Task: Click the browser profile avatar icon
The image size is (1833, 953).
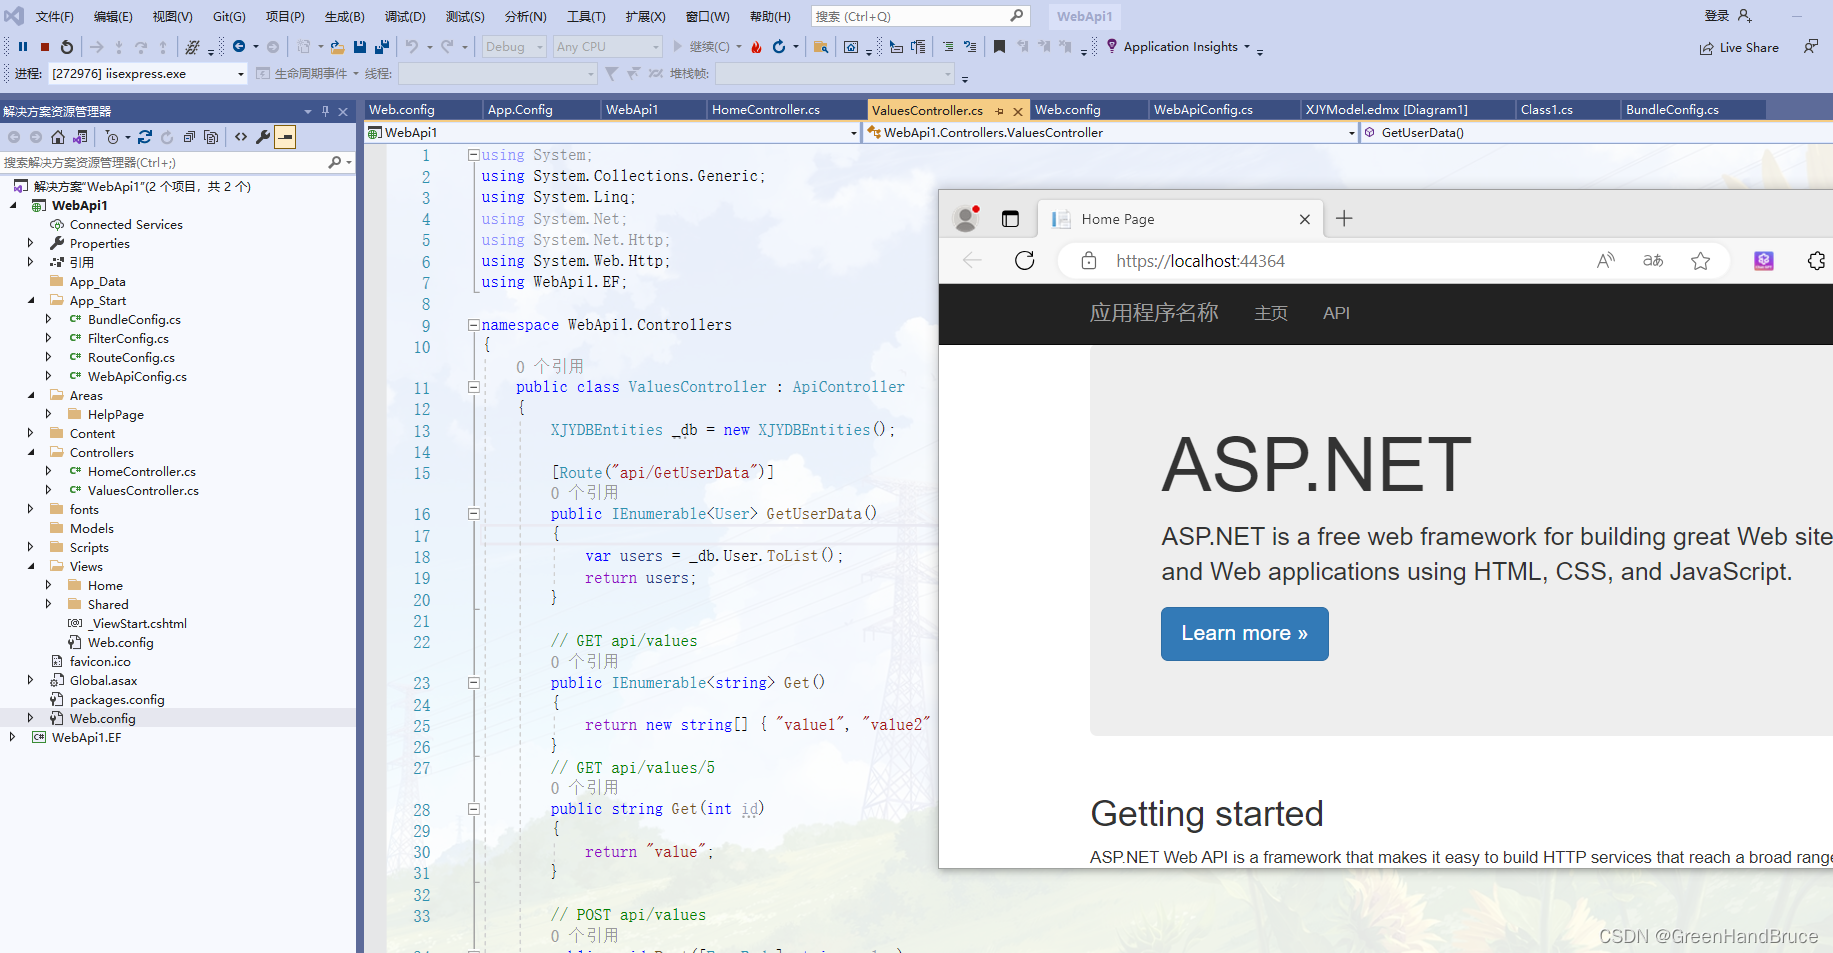Action: pos(967,219)
